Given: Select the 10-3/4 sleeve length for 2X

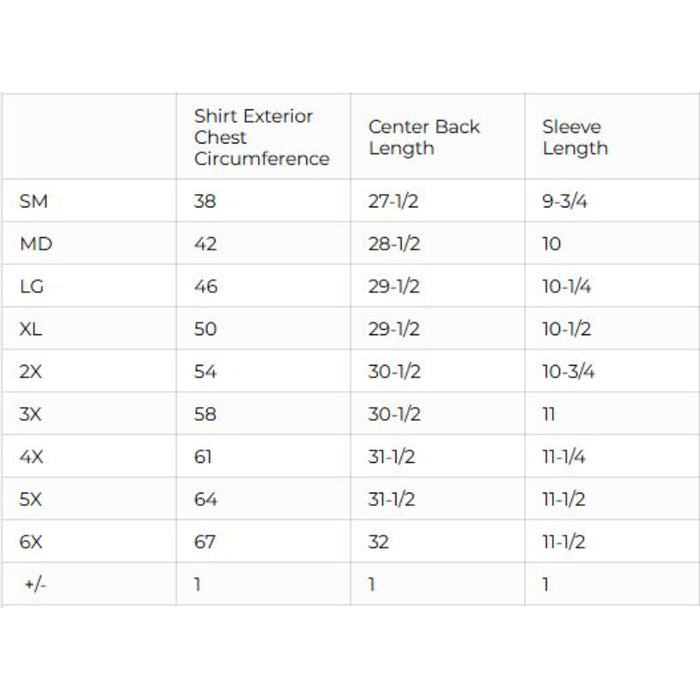Looking at the screenshot, I should tap(569, 372).
